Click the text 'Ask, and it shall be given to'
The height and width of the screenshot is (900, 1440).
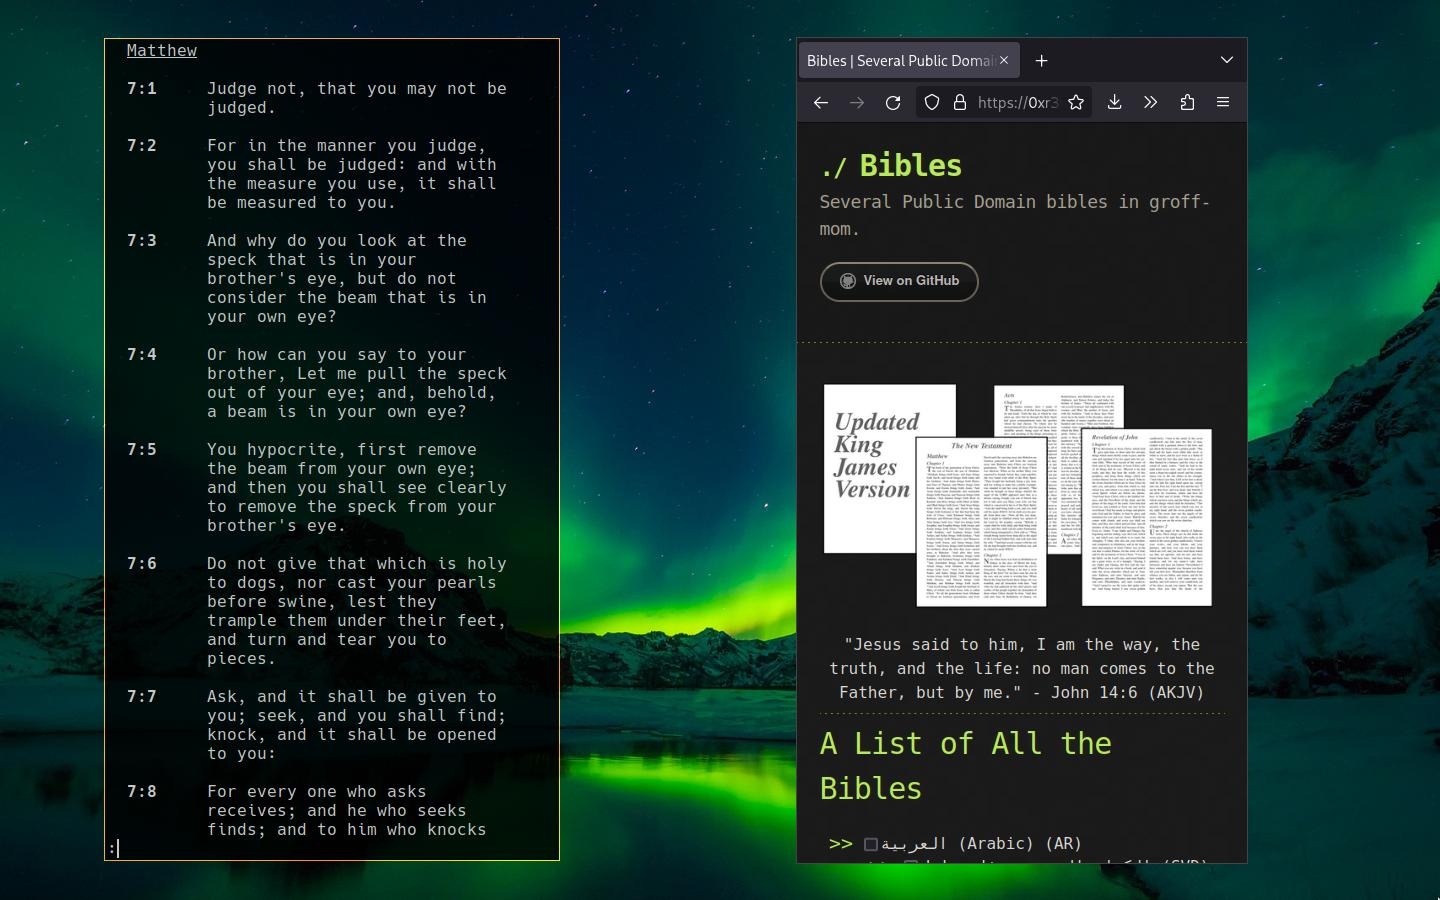click(x=352, y=696)
